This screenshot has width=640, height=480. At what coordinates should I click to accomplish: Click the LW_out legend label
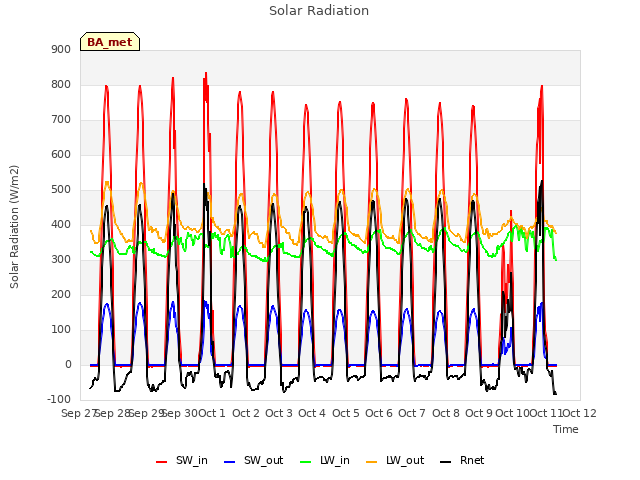pyautogui.click(x=405, y=460)
